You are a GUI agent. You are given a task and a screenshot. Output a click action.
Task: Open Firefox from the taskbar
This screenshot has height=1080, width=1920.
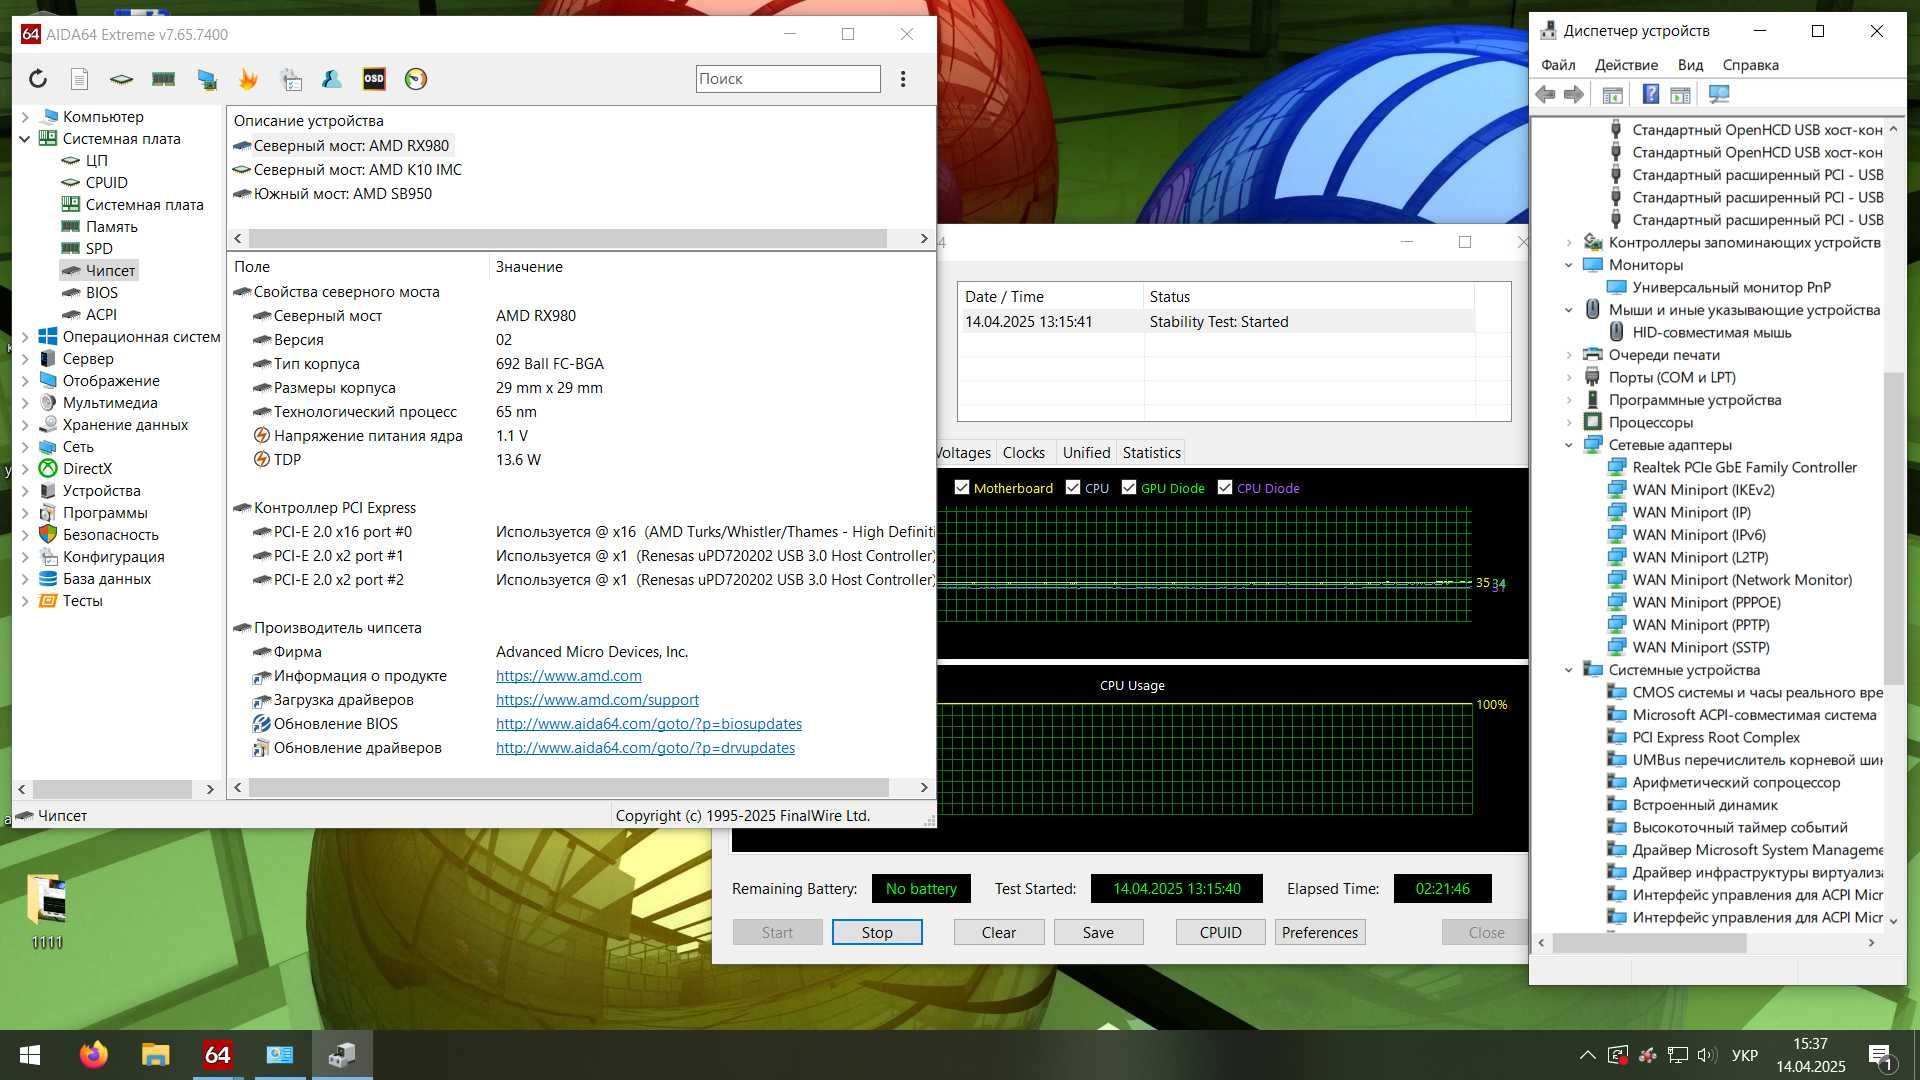click(93, 1054)
